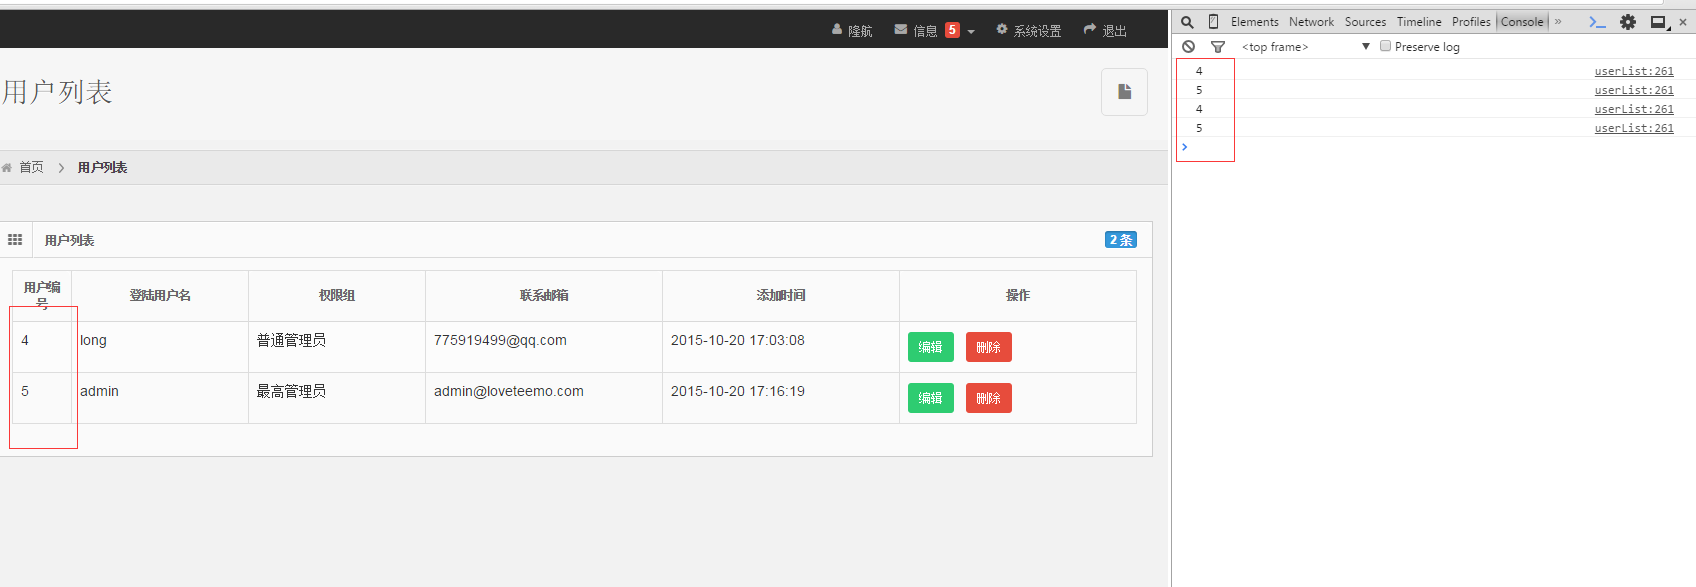Click the document icon button beside page title

tap(1124, 92)
